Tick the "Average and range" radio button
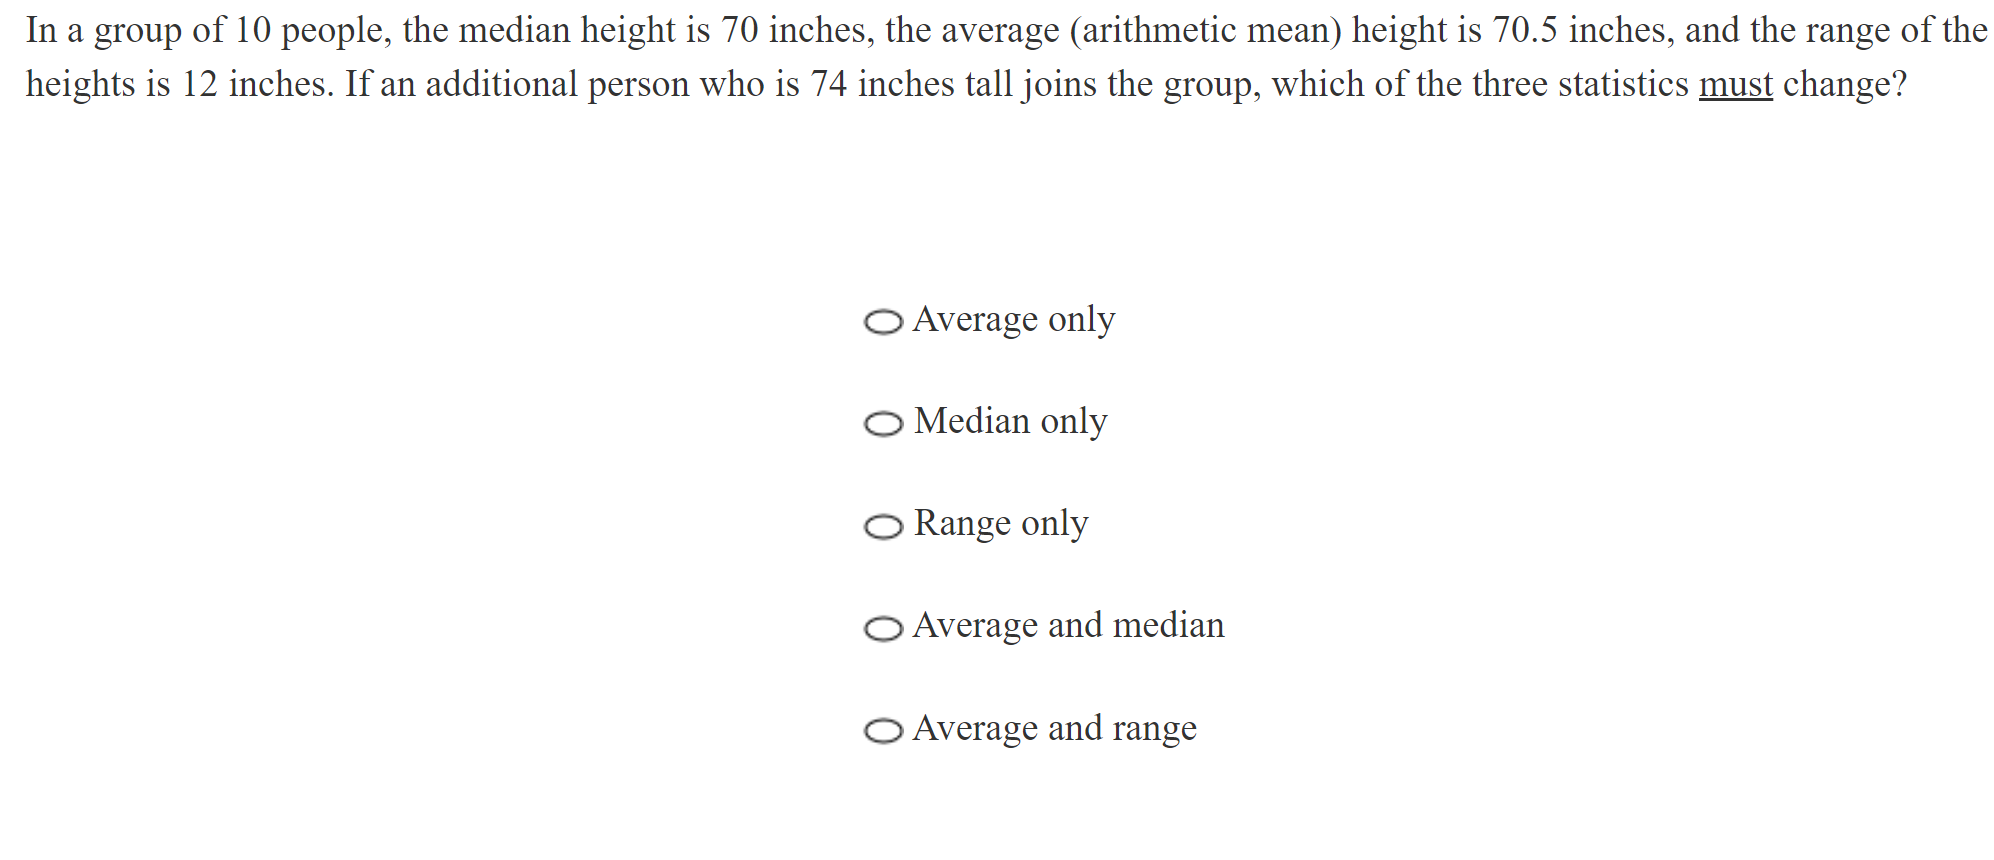1994x860 pixels. click(883, 731)
